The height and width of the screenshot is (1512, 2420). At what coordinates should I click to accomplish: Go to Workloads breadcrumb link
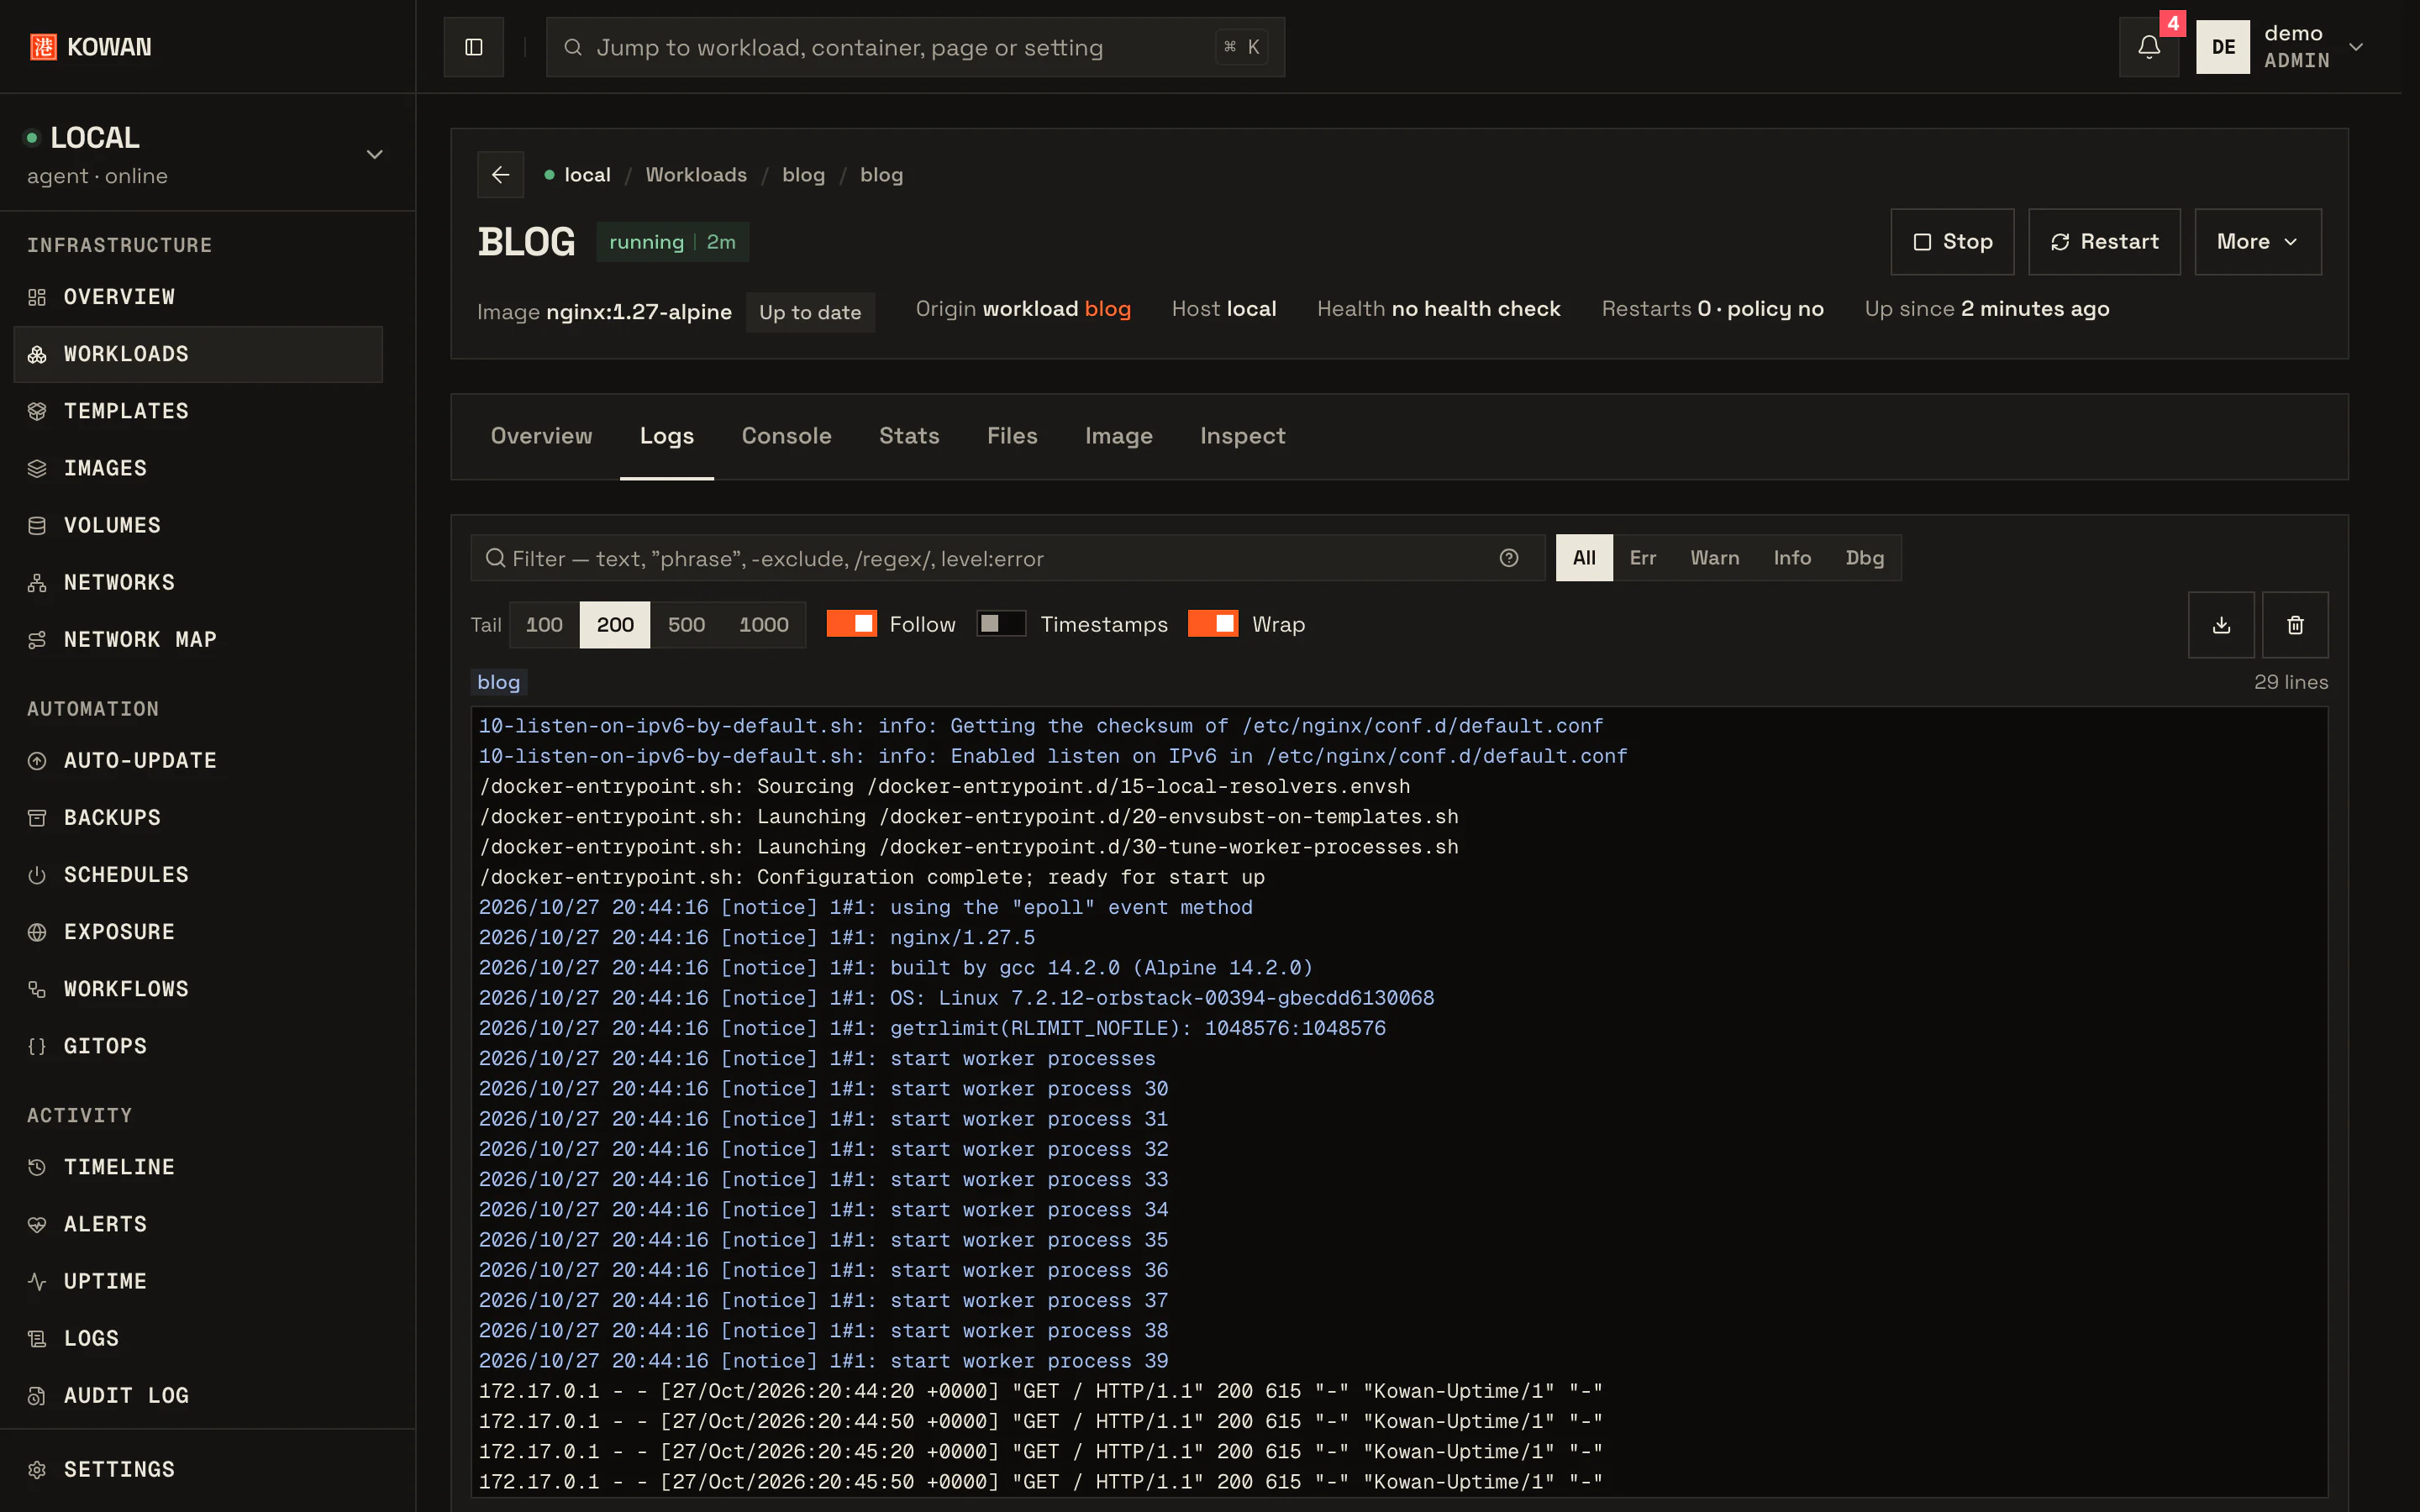click(696, 175)
